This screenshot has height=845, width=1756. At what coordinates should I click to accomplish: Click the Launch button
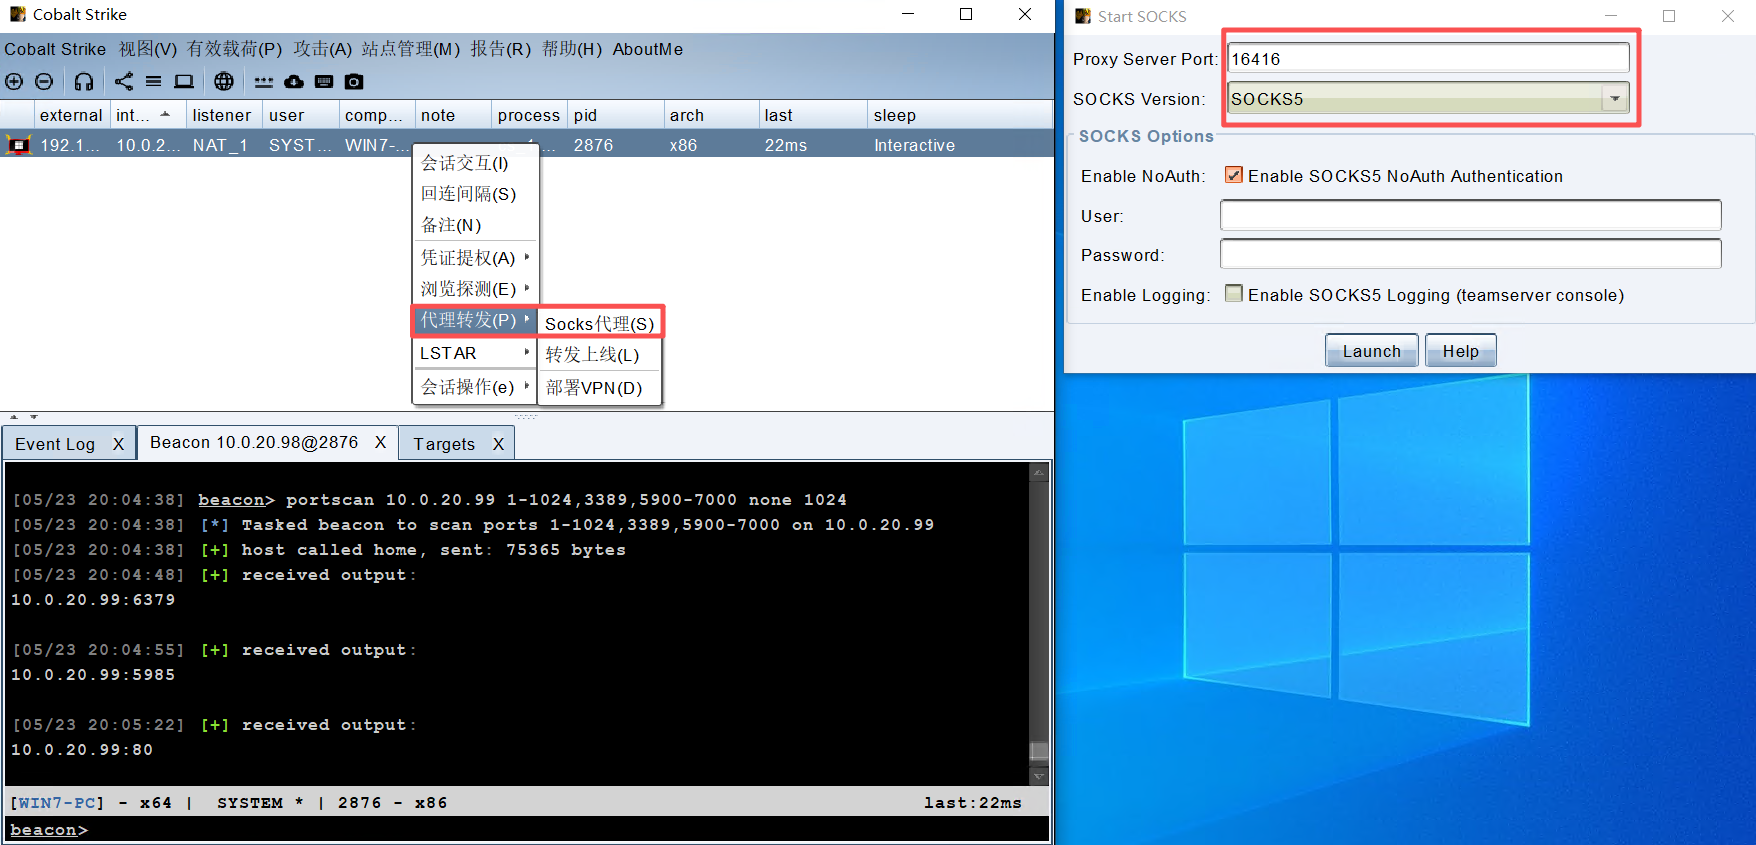(x=1372, y=351)
